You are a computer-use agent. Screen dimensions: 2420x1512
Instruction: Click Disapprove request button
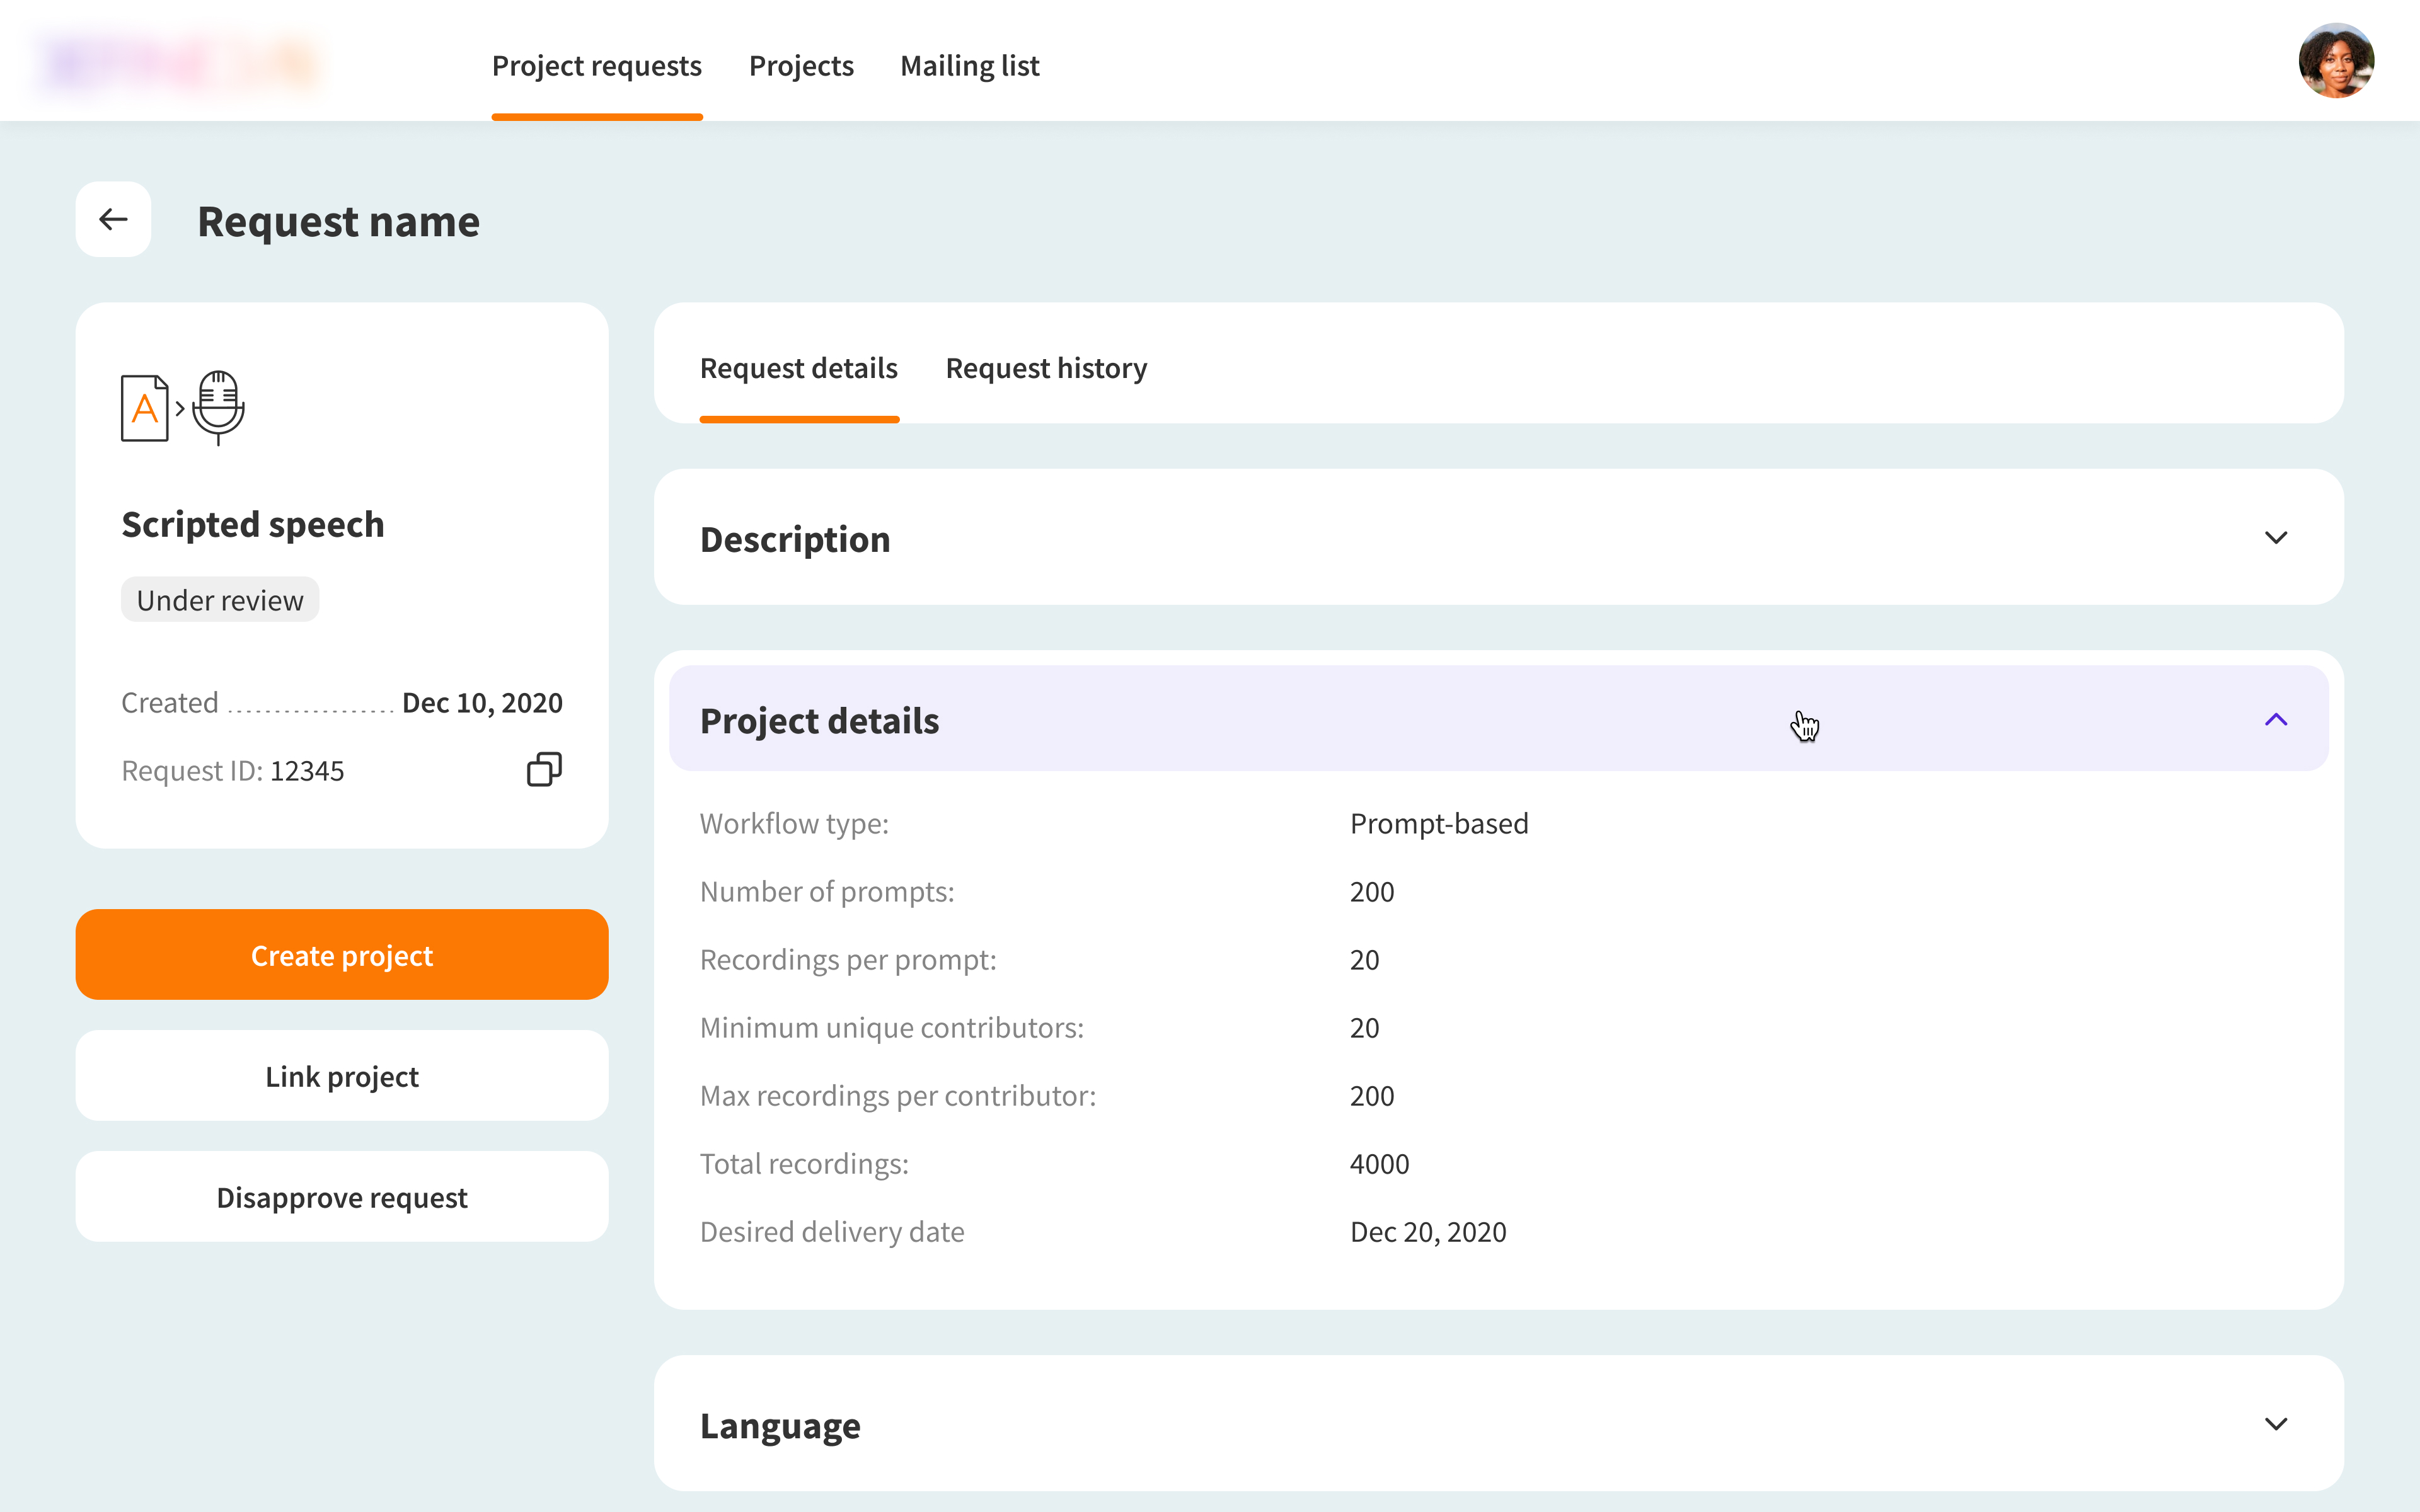click(342, 1197)
